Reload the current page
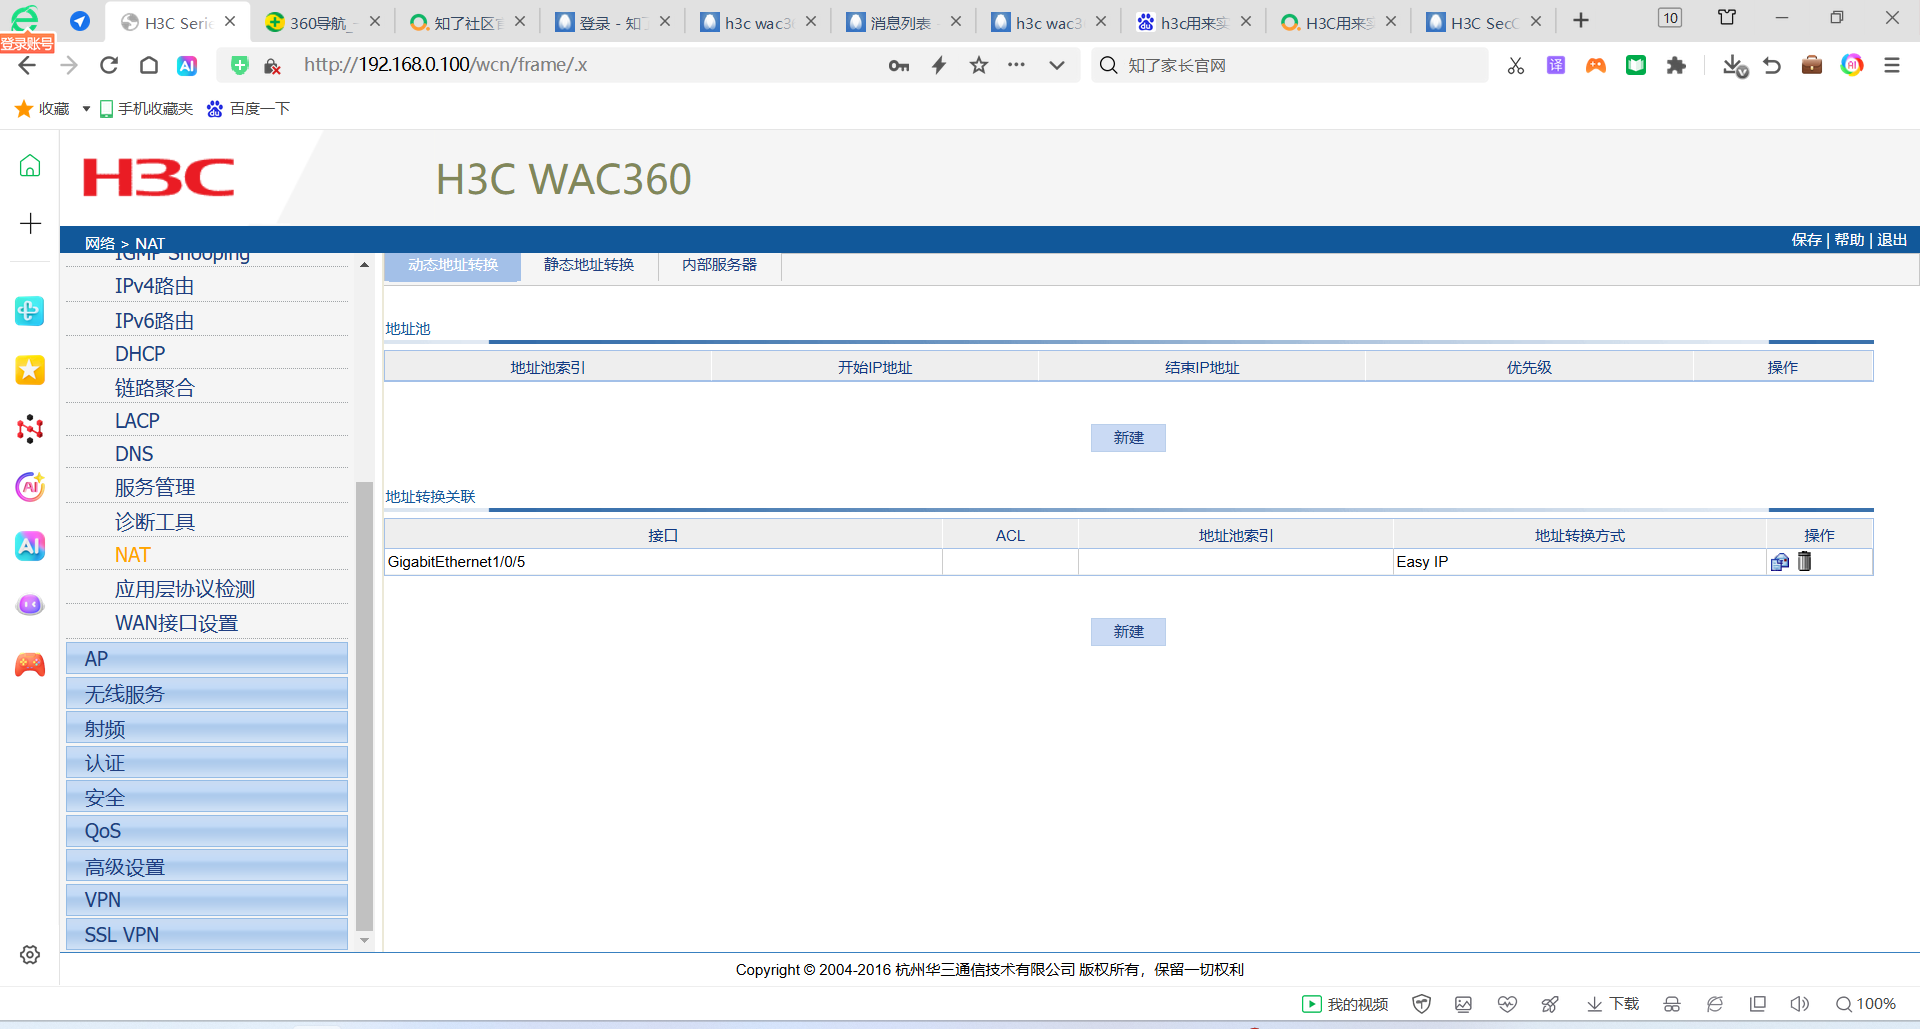The height and width of the screenshot is (1029, 1920). click(109, 65)
